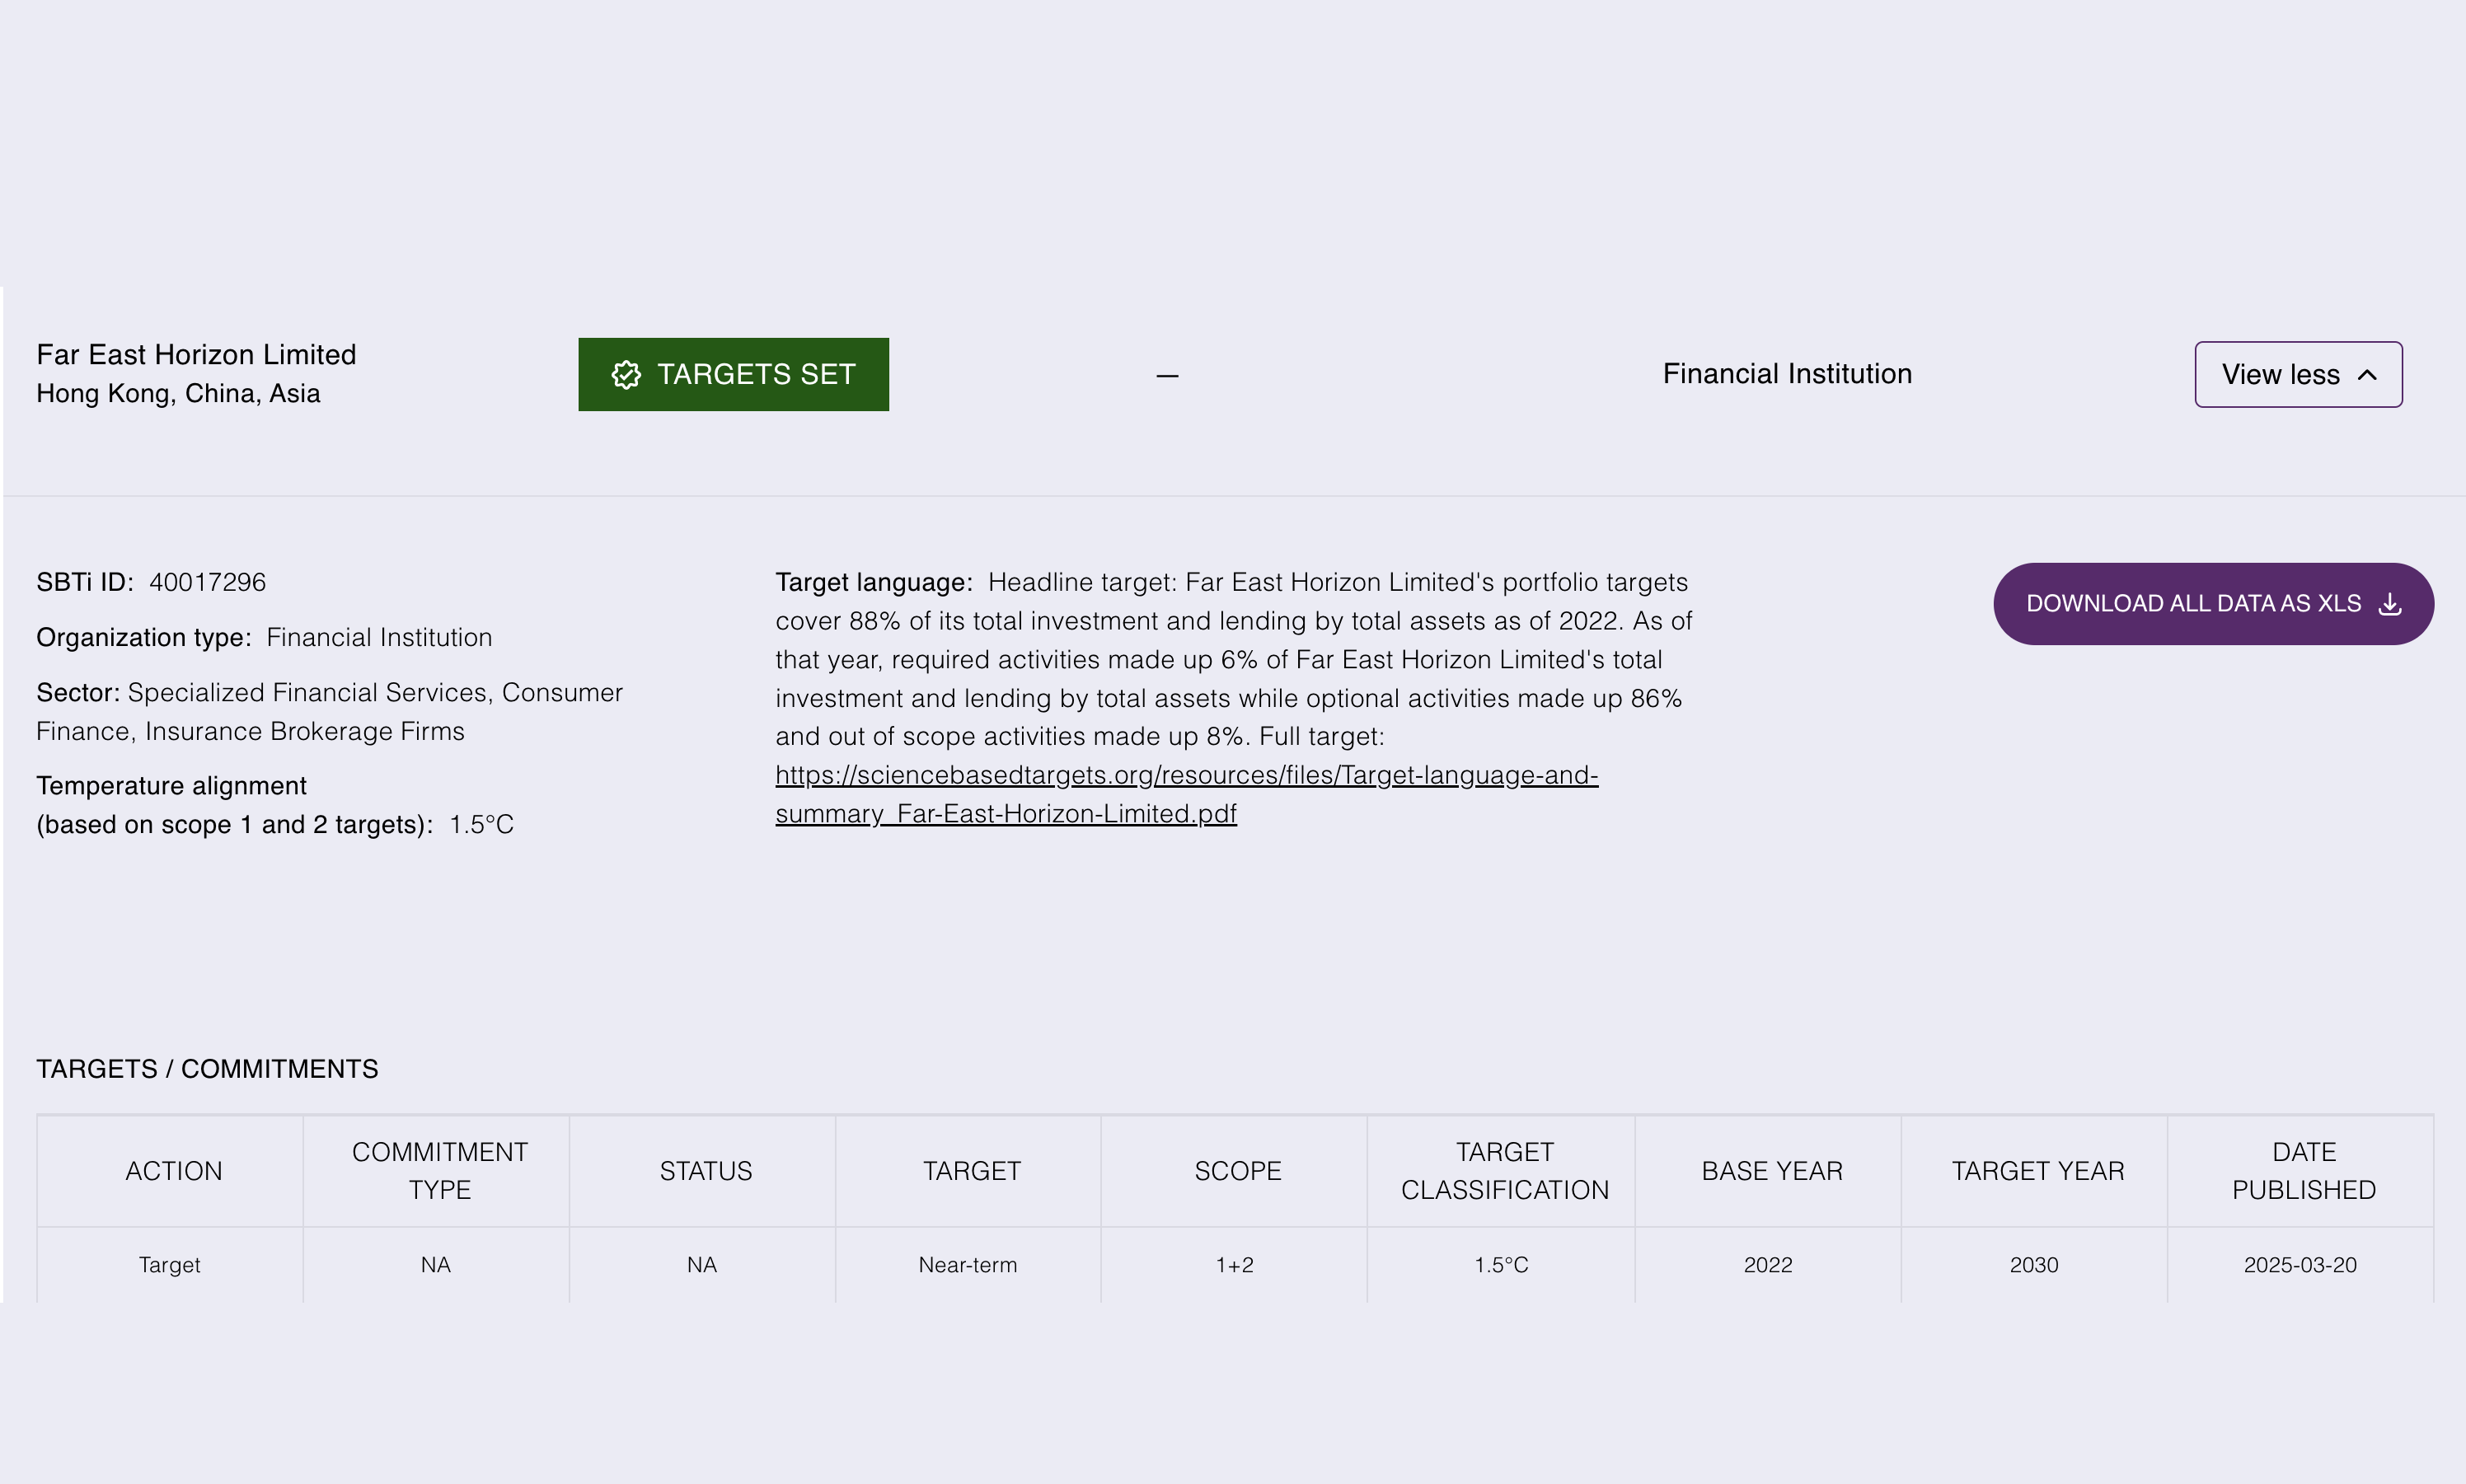Click the SBTi ID number 40017296
2466x1484 pixels.
click(207, 583)
